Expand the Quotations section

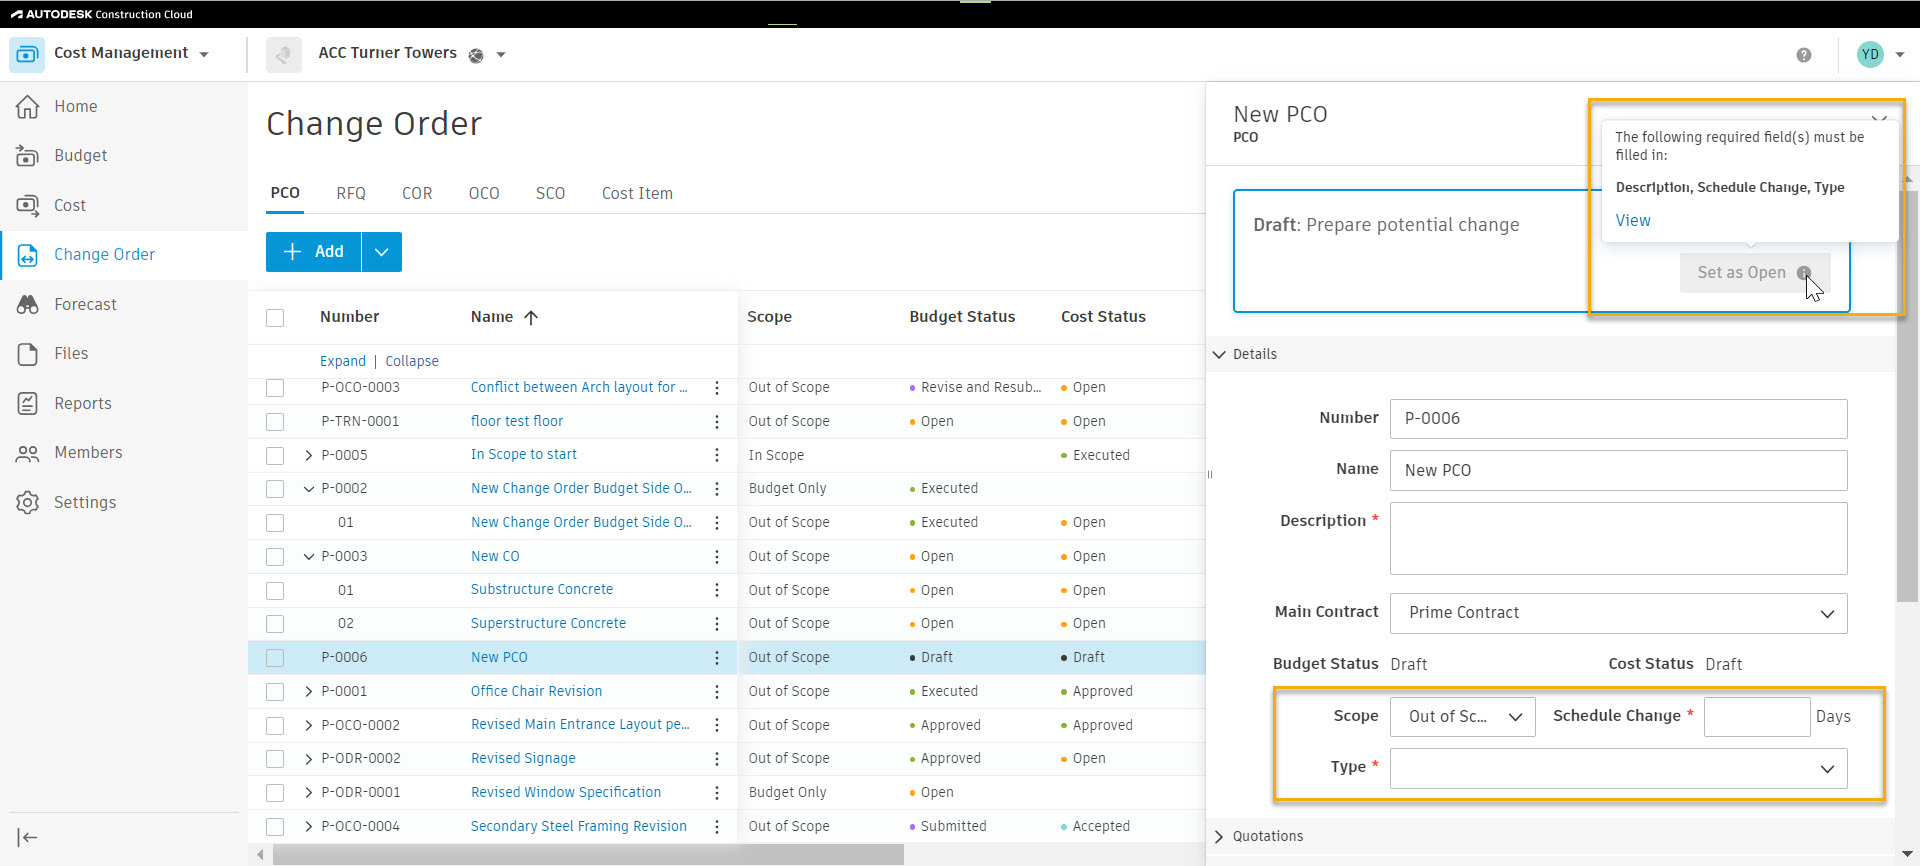click(1219, 837)
